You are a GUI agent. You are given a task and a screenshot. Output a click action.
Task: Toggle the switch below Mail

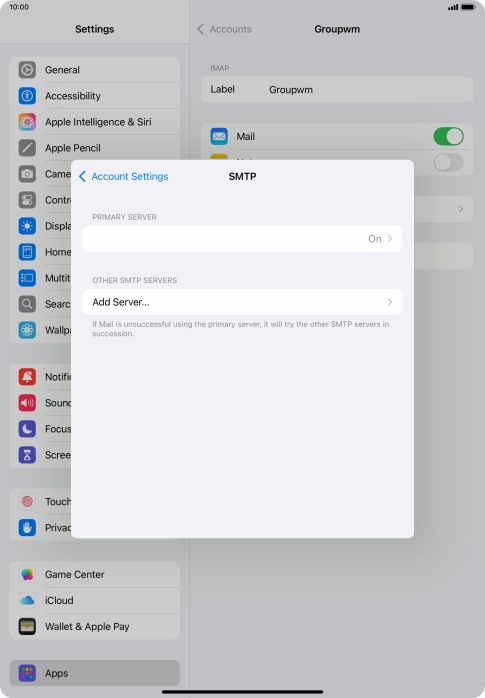(449, 162)
